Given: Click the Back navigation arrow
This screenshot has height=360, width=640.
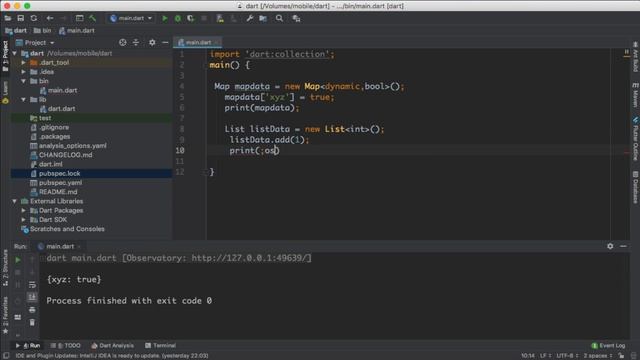Looking at the screenshot, I should 50,18.
